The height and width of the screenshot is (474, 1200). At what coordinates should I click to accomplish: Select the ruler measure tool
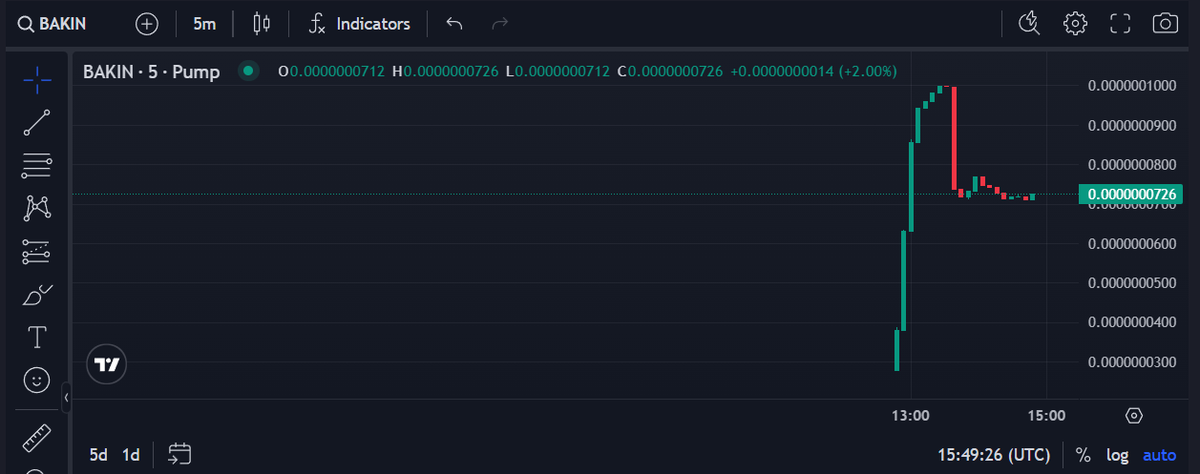point(37,437)
